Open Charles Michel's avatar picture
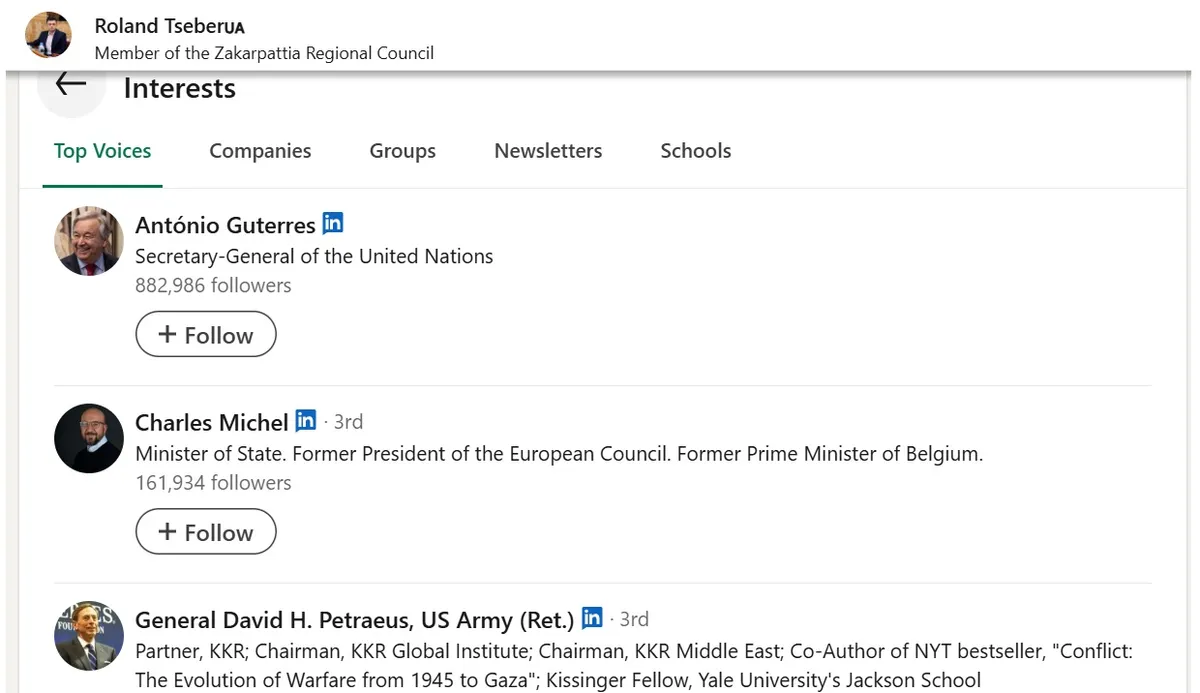This screenshot has width=1200, height=693. point(89,438)
